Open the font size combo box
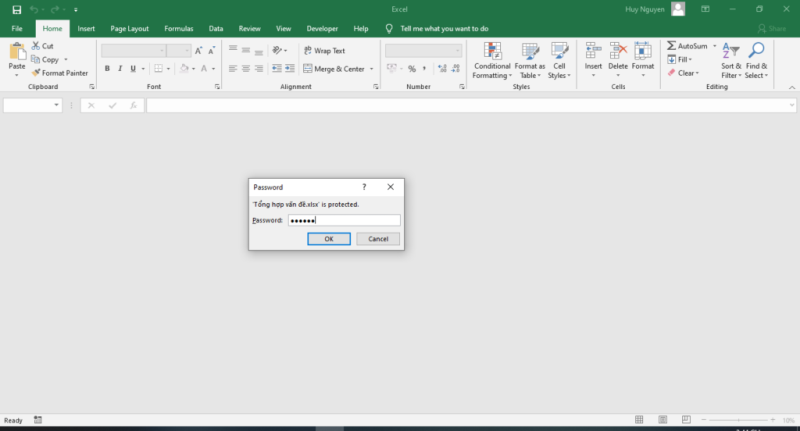 pyautogui.click(x=179, y=50)
